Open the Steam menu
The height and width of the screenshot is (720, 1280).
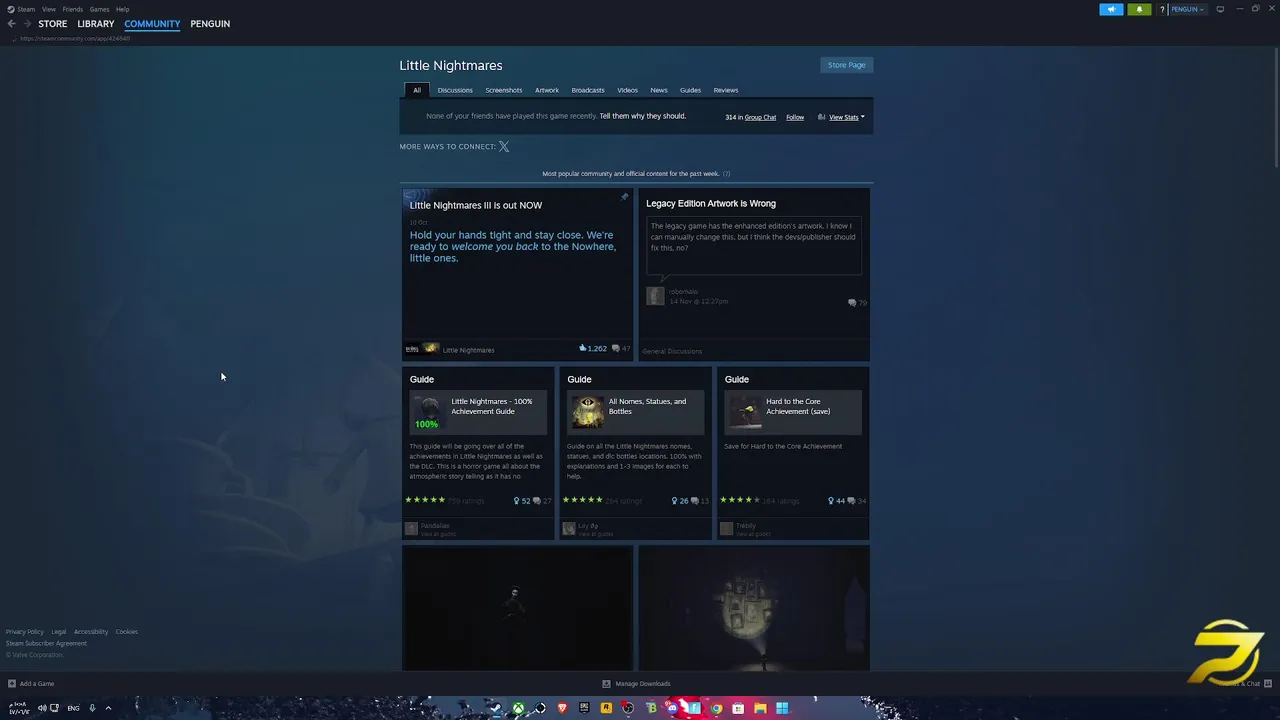21,9
